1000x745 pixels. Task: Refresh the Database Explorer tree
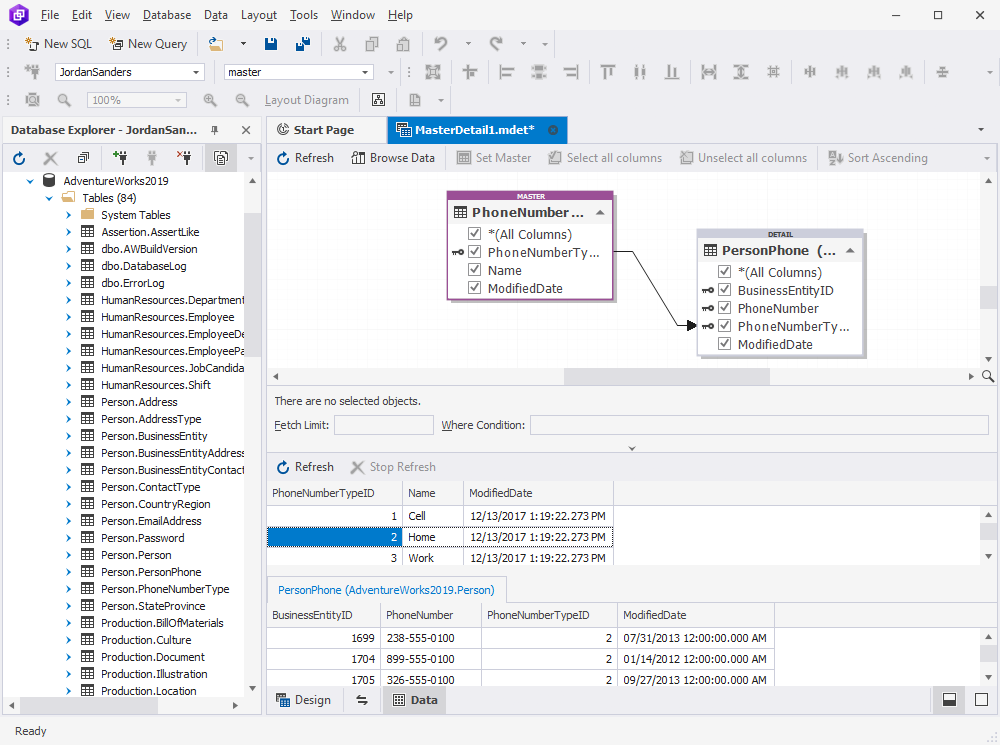click(19, 158)
